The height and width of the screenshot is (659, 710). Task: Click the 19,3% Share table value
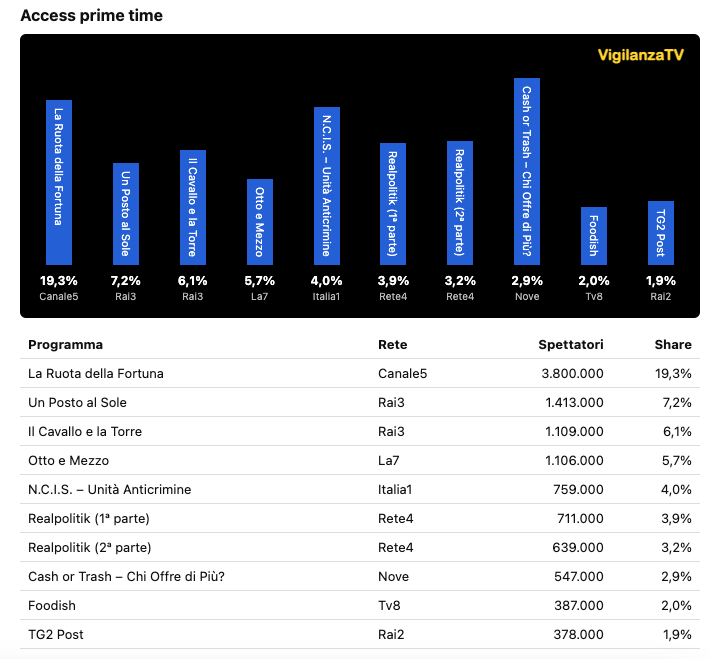[673, 374]
